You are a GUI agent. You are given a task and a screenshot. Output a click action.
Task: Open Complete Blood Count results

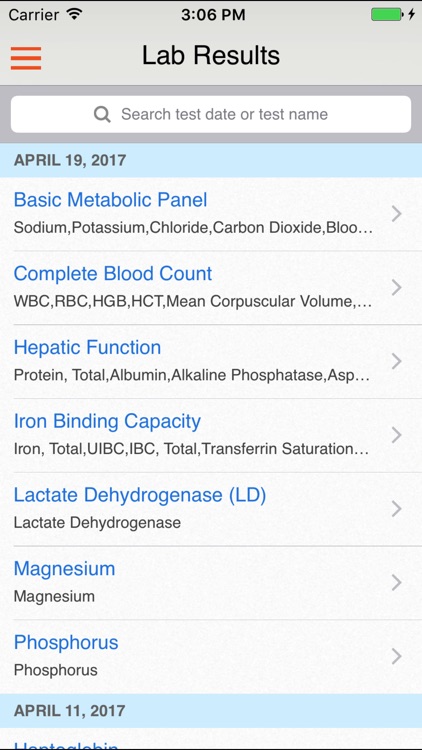[211, 287]
